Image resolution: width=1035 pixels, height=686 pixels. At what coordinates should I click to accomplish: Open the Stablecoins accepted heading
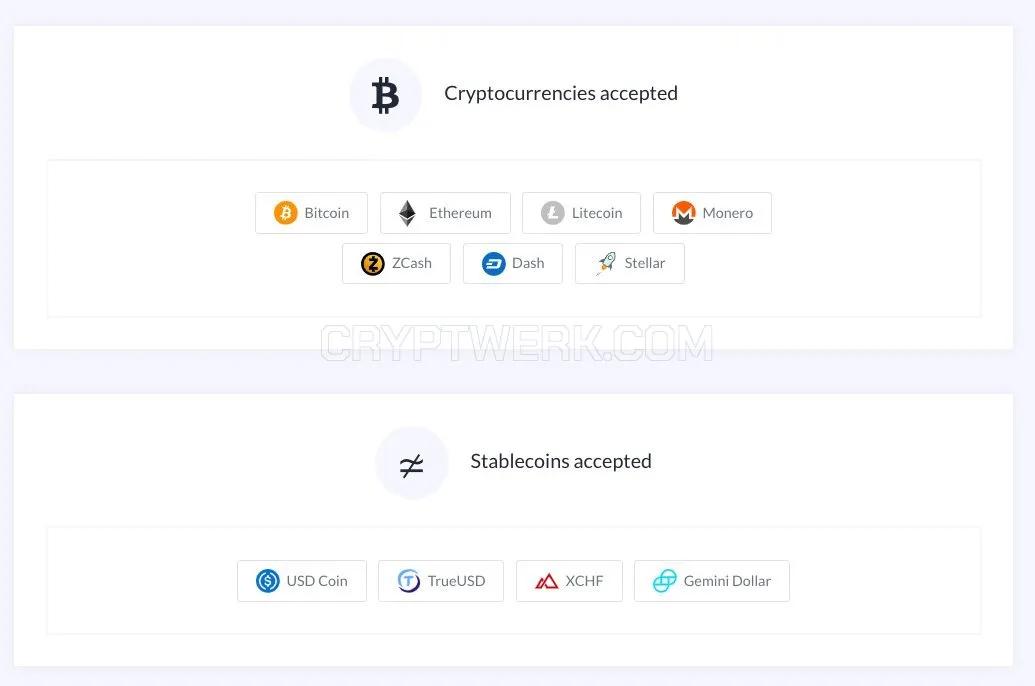coord(561,462)
